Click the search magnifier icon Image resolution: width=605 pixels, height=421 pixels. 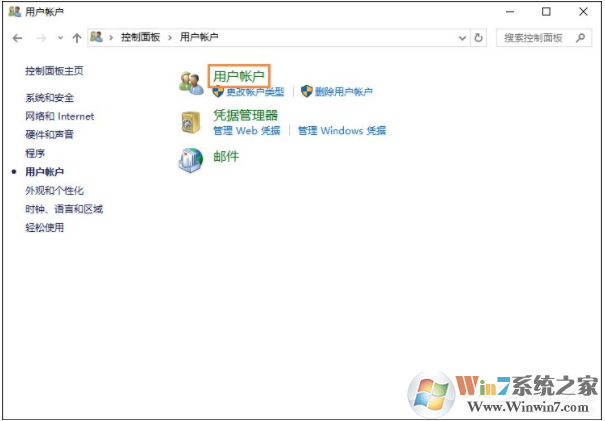pos(581,37)
